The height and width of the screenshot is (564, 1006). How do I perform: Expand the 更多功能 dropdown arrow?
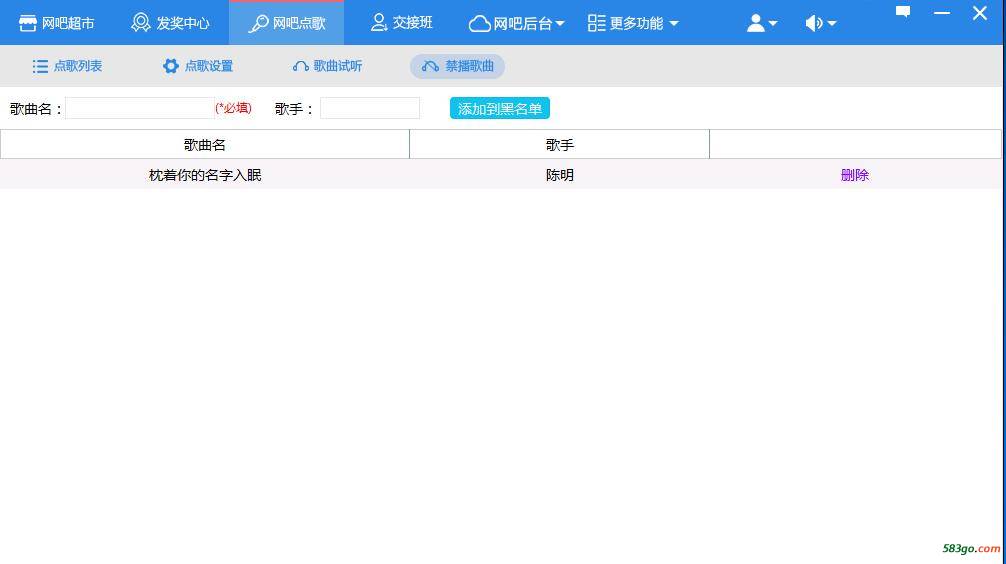(673, 24)
